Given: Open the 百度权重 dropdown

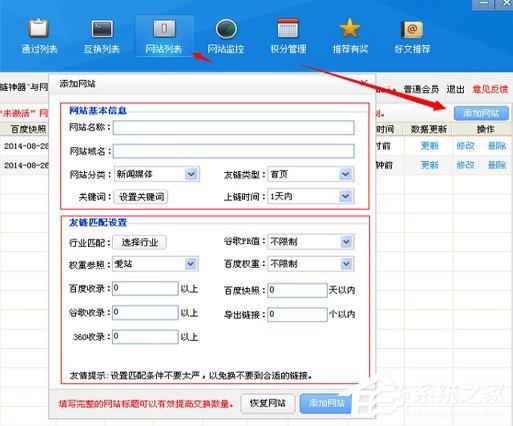Looking at the screenshot, I should tap(311, 264).
